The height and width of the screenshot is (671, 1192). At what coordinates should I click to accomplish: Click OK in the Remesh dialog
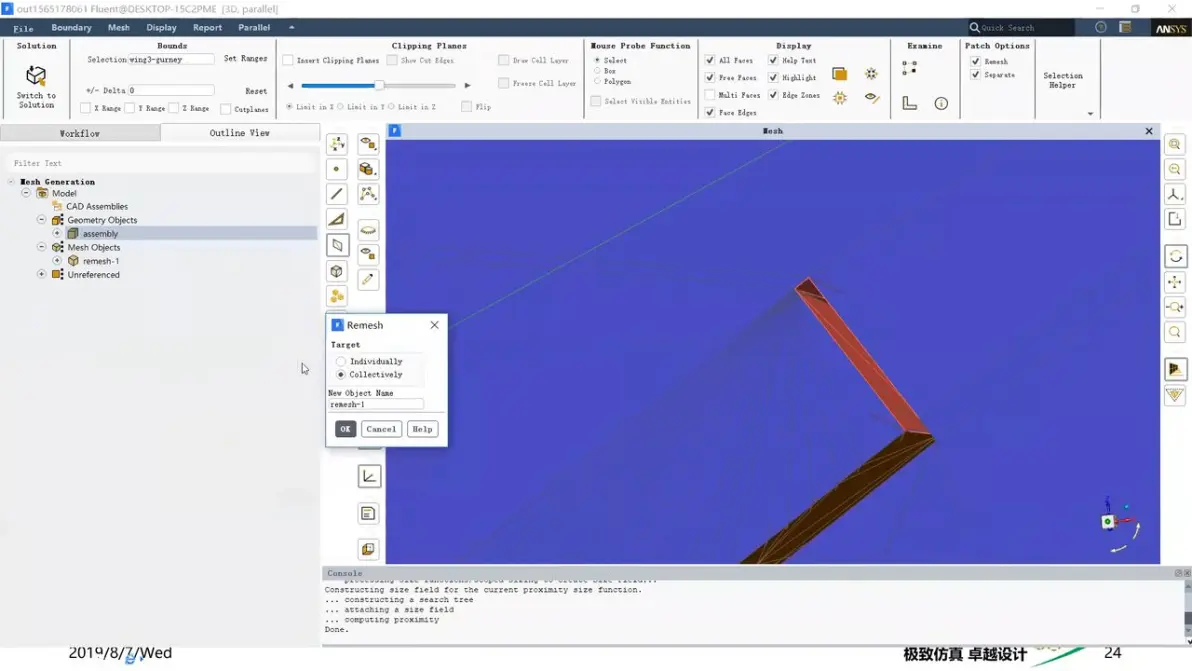tap(345, 429)
